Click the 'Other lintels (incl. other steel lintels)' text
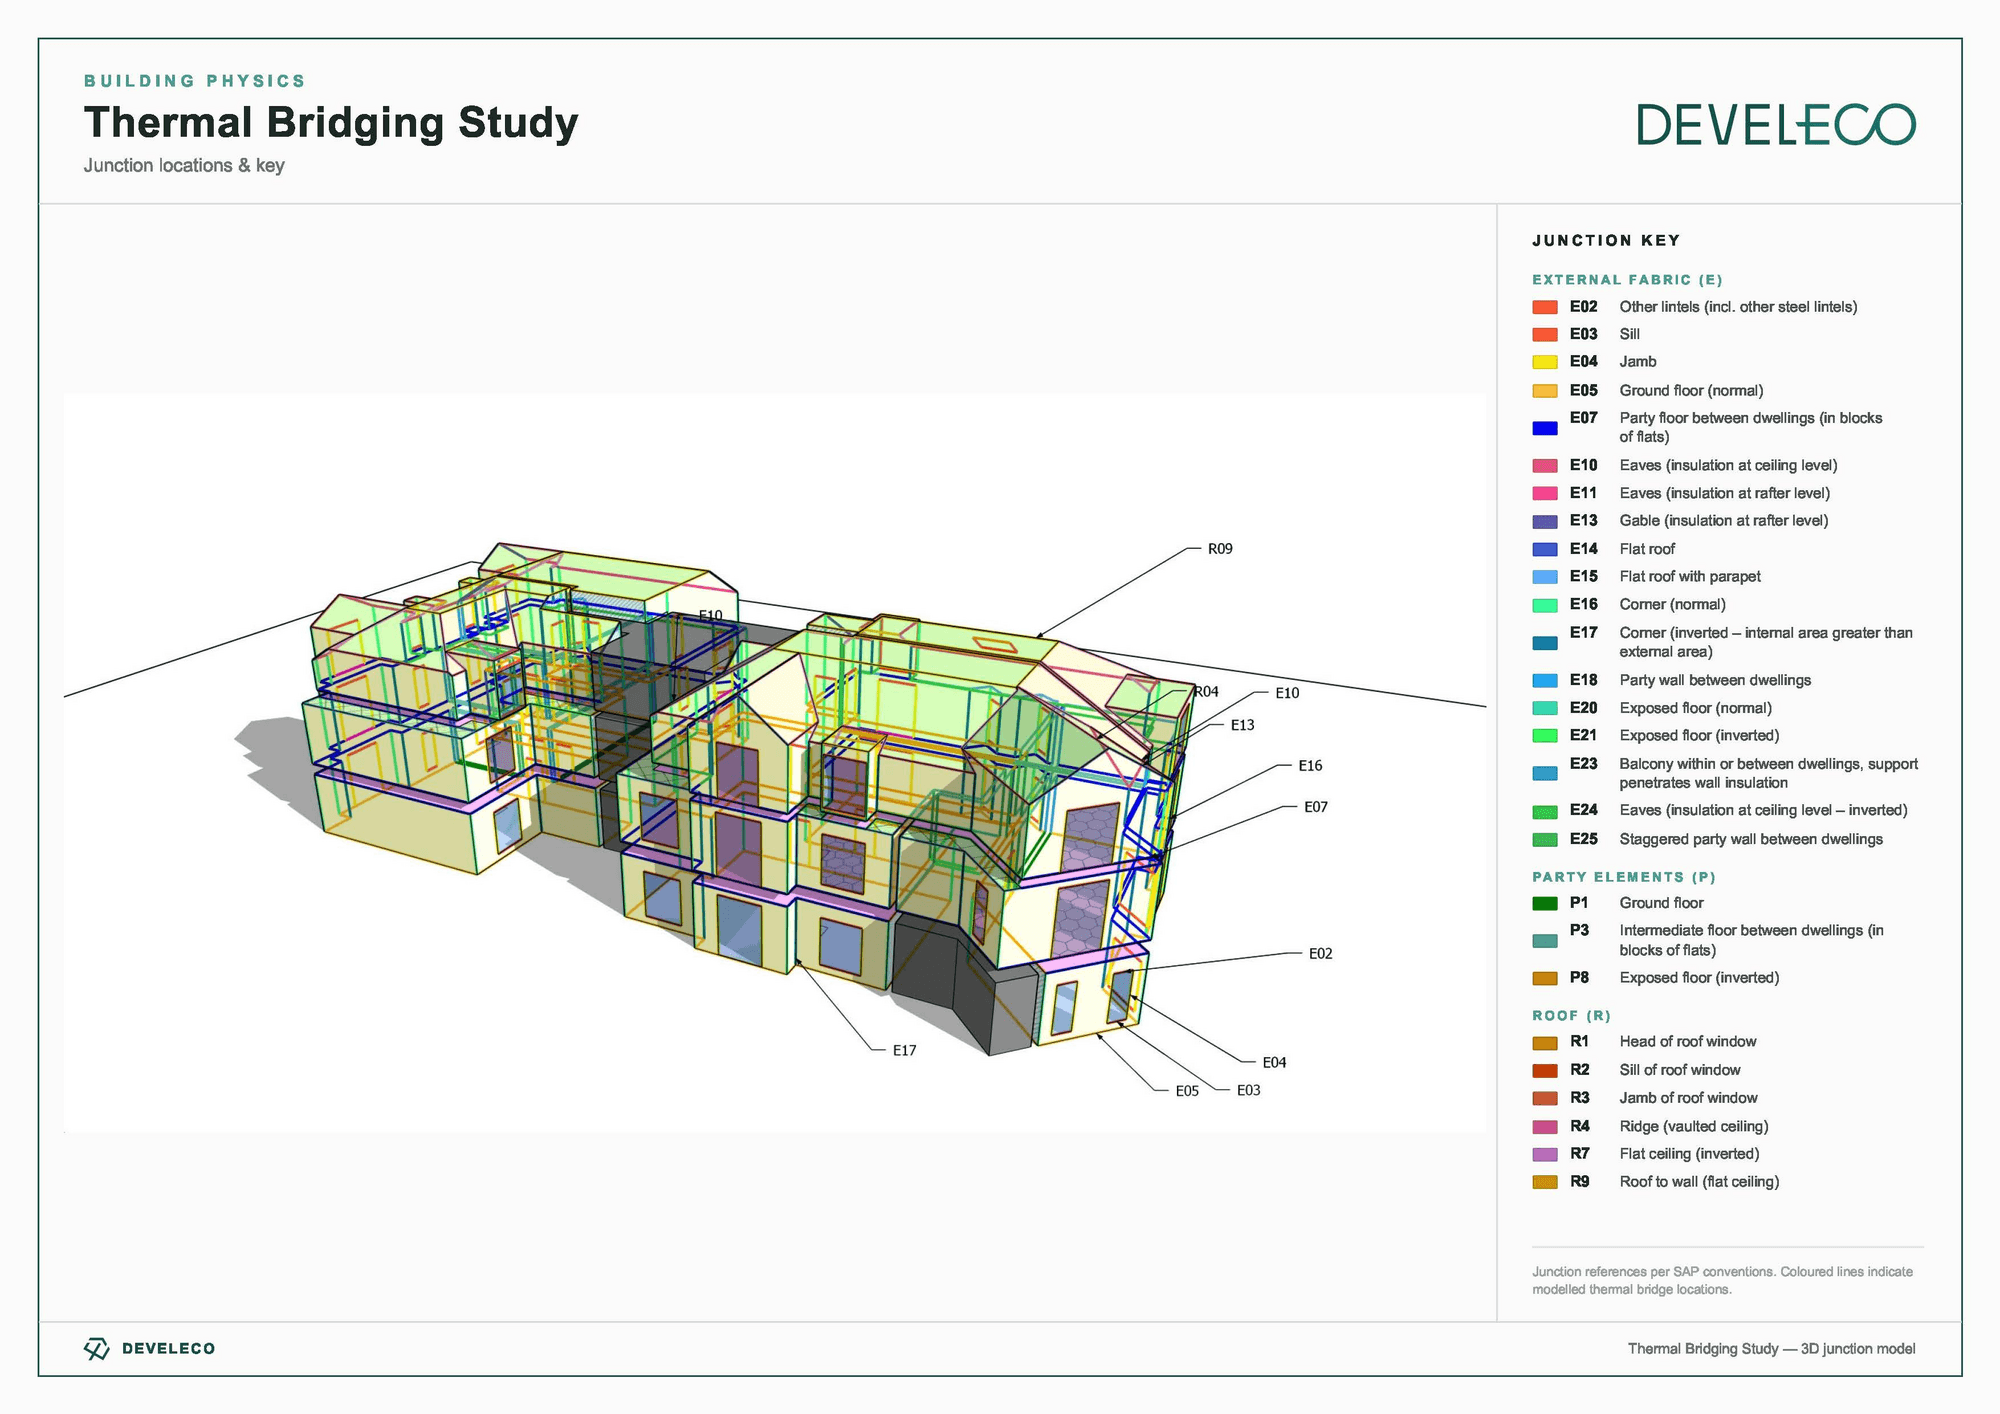Viewport: 2000px width, 1414px height. pos(1738,307)
